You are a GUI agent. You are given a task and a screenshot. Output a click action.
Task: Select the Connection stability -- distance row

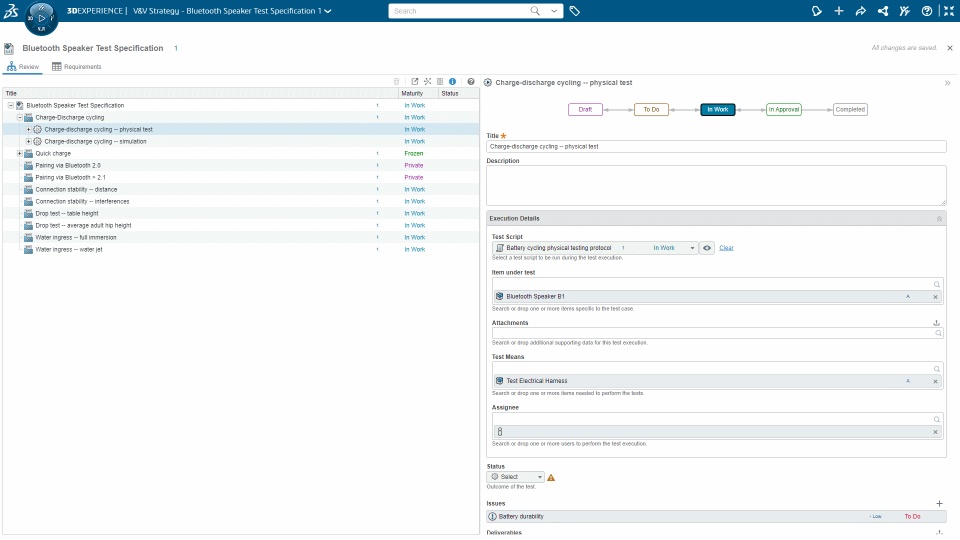(241, 190)
